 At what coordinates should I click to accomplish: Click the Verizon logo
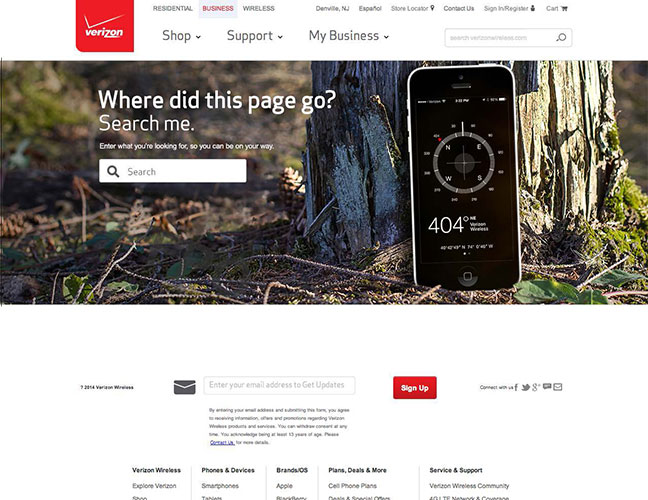[105, 26]
